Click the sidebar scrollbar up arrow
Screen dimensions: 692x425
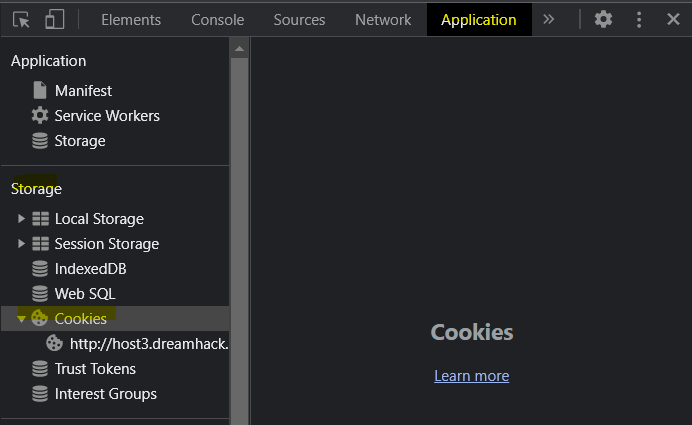(240, 49)
